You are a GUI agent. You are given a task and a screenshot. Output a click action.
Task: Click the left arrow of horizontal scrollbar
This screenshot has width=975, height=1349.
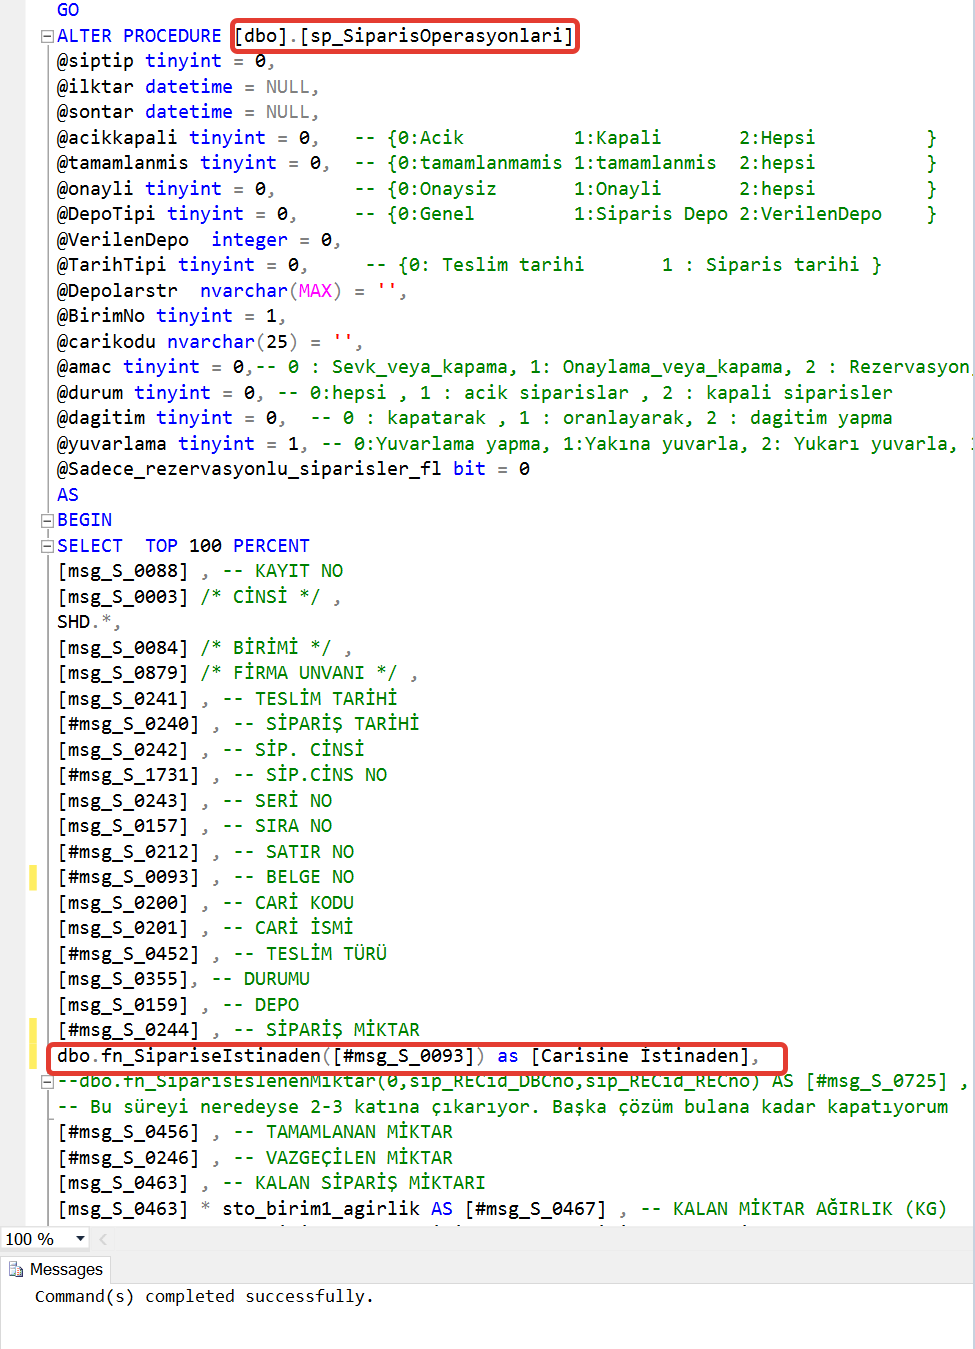[x=103, y=1239]
